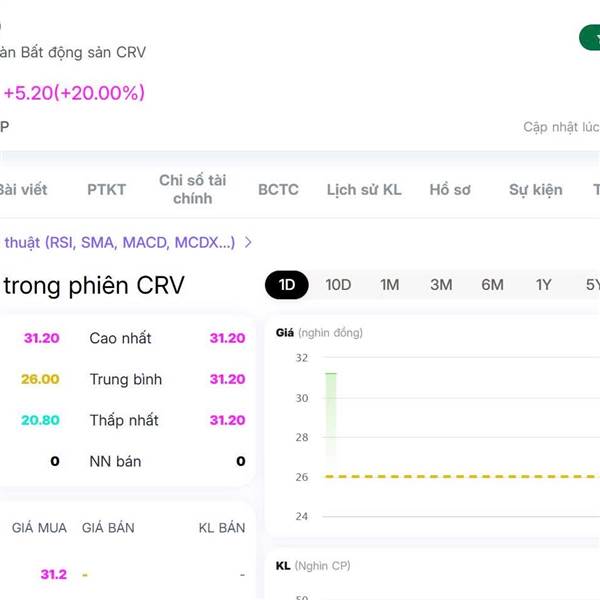Viewport: 600px width, 600px height.
Task: Switch chart to 3M range
Action: point(441,285)
